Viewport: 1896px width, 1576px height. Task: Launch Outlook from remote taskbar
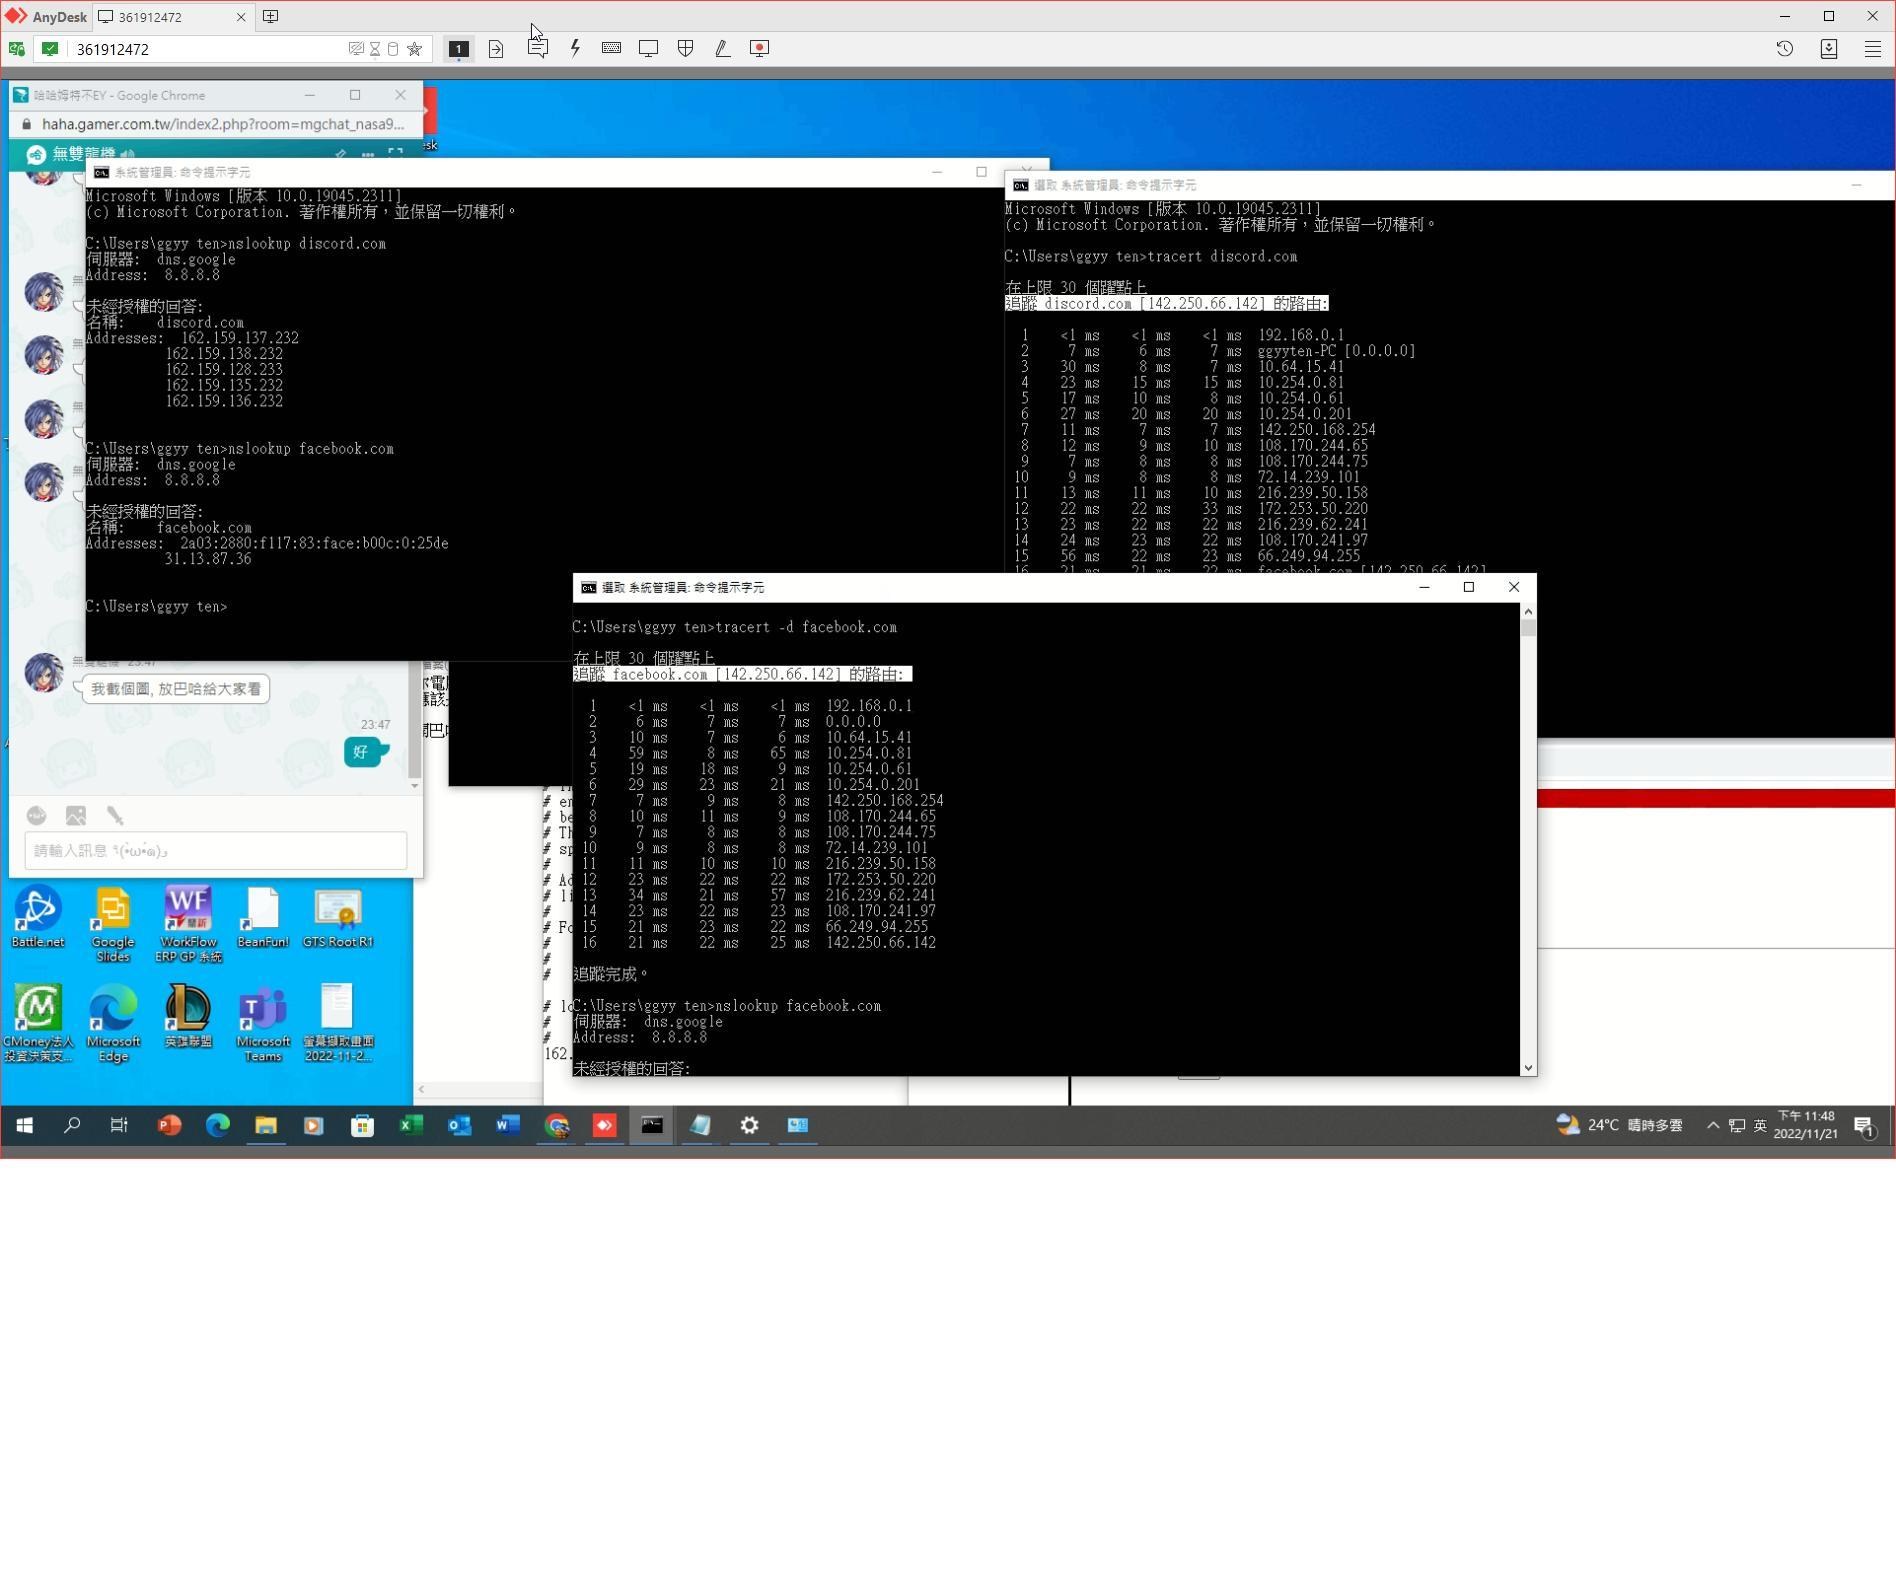click(x=459, y=1125)
